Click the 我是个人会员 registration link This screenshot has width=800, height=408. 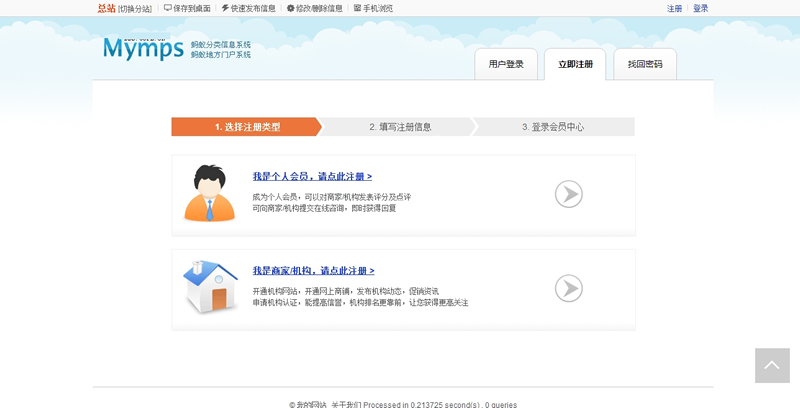[x=312, y=176]
